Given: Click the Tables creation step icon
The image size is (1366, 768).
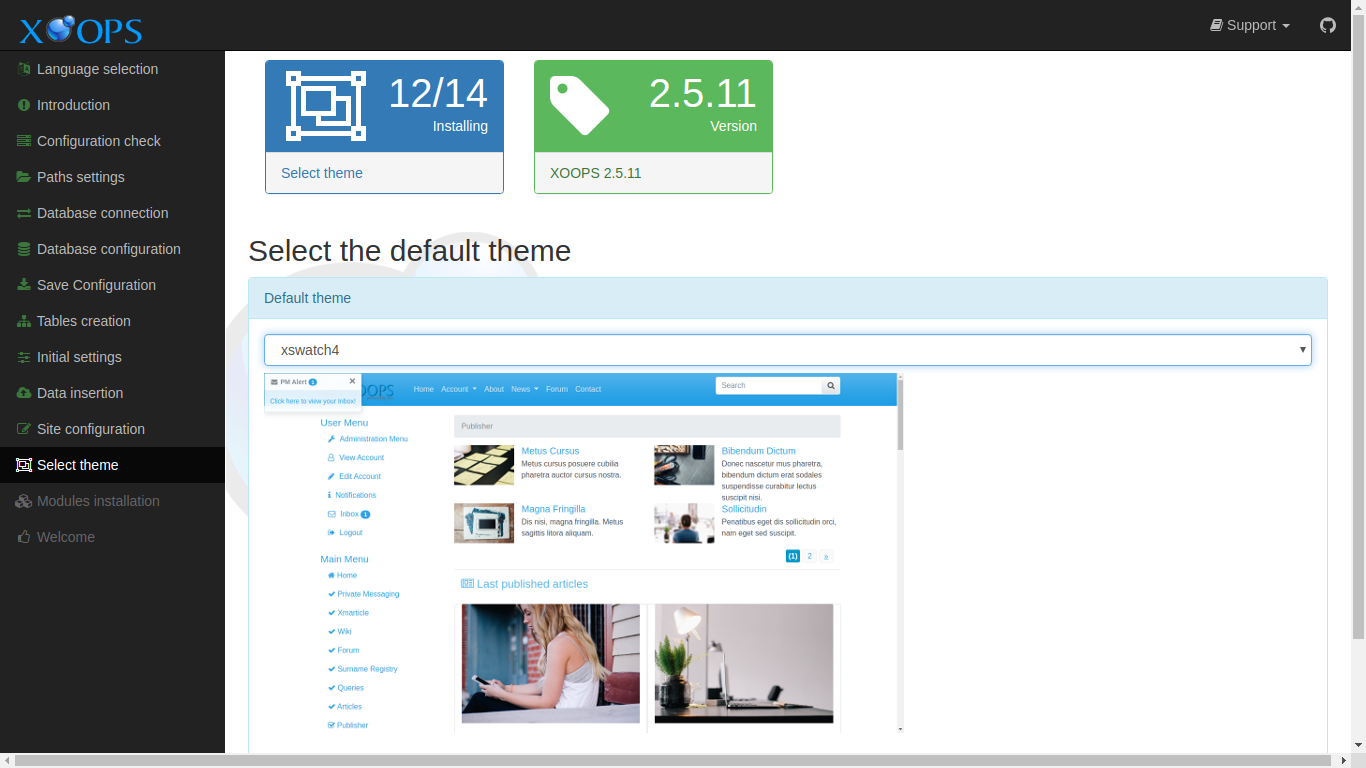Looking at the screenshot, I should (21, 321).
